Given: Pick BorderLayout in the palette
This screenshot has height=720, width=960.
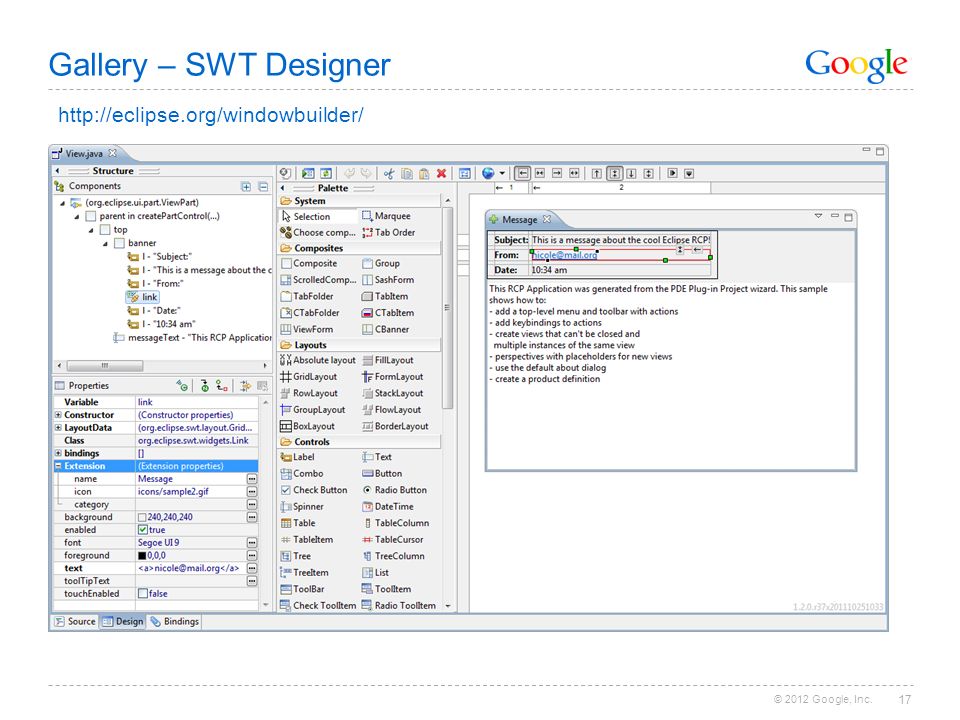Looking at the screenshot, I should pyautogui.click(x=395, y=427).
